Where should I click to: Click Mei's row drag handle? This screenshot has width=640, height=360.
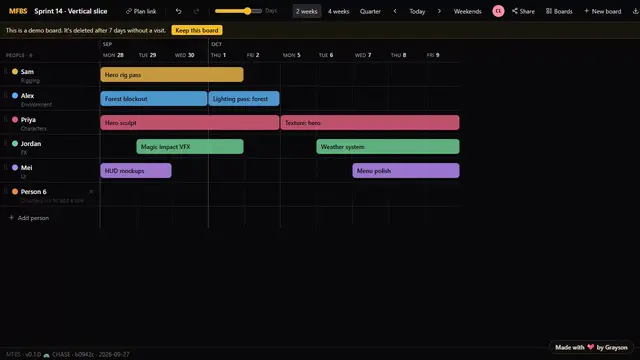[x=5, y=167]
